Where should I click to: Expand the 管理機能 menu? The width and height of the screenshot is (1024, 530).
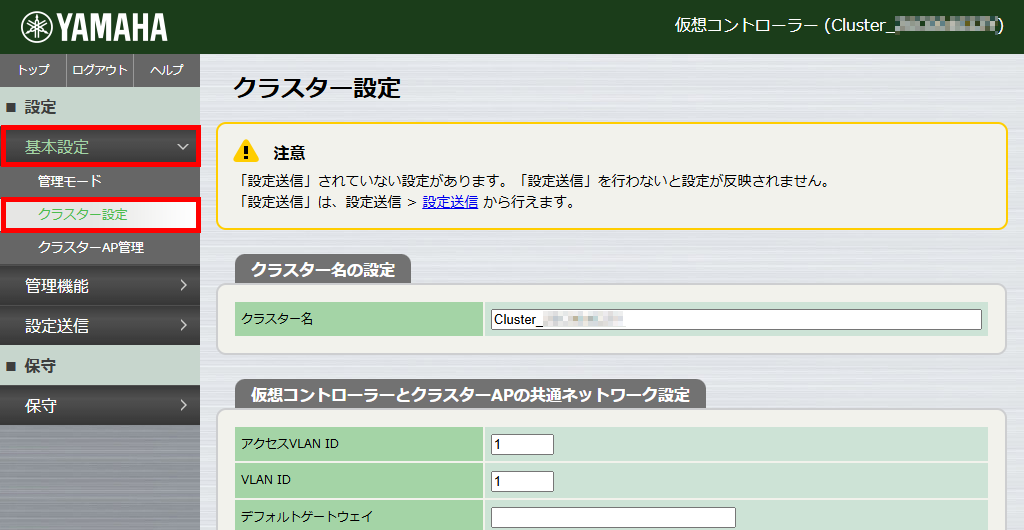pos(100,286)
